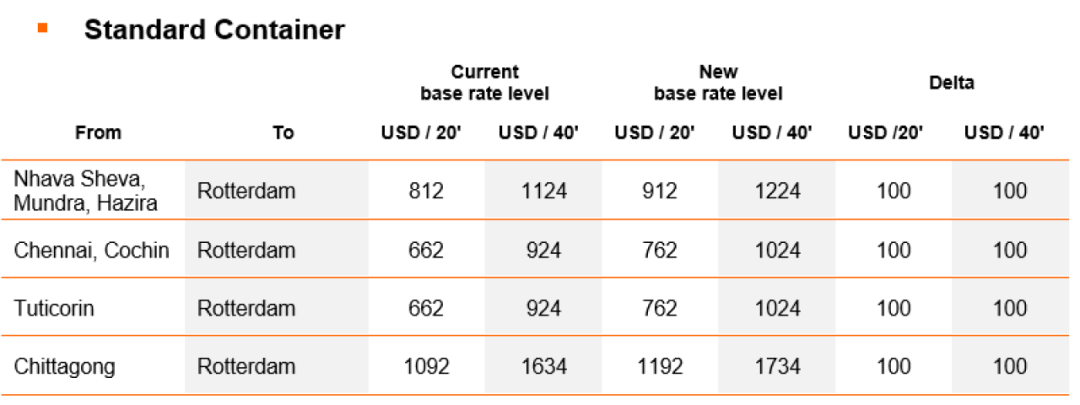Viewport: 1080px width, 405px height.
Task: Click the 1092 Chittagong current rate
Action: [x=426, y=366]
